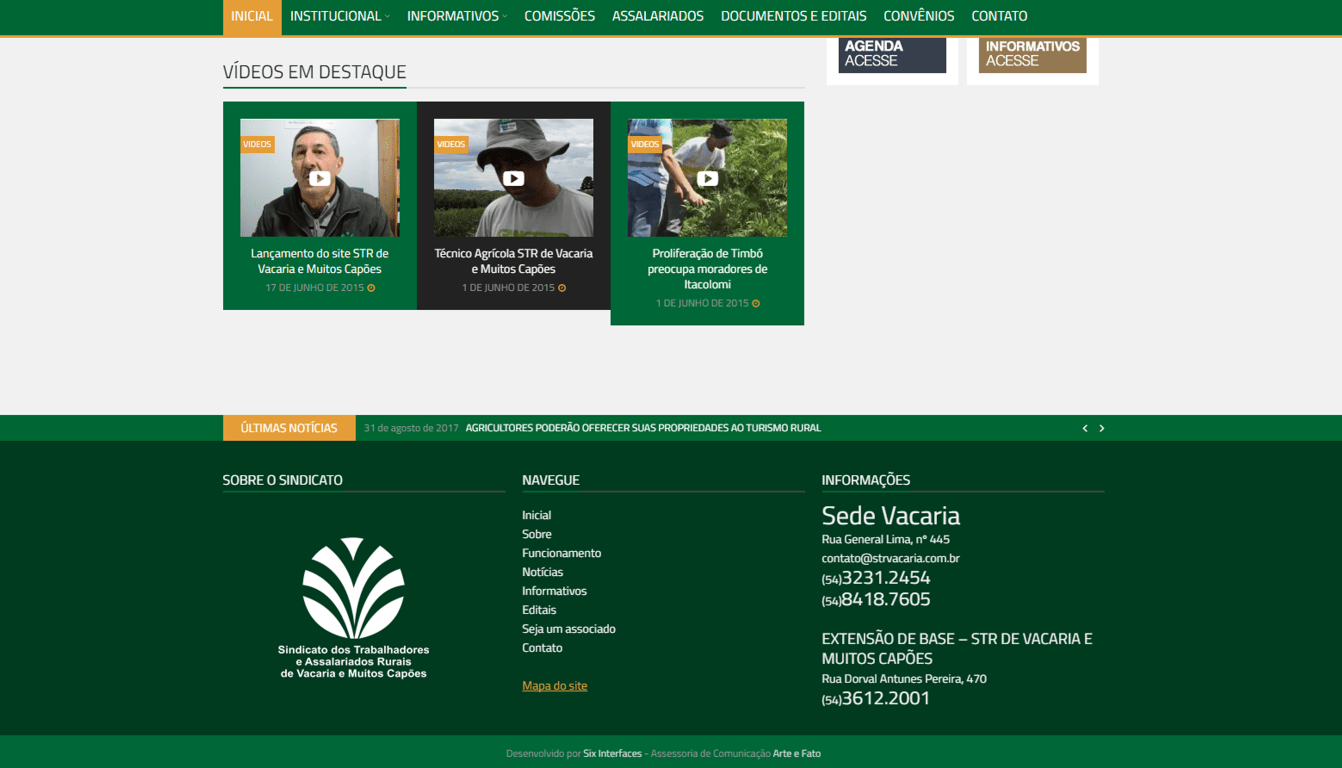
Task: Click footer link Informativos
Action: click(554, 591)
